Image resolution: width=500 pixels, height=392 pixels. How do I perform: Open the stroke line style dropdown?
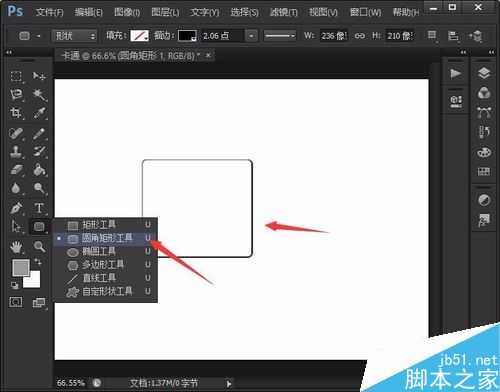click(279, 36)
